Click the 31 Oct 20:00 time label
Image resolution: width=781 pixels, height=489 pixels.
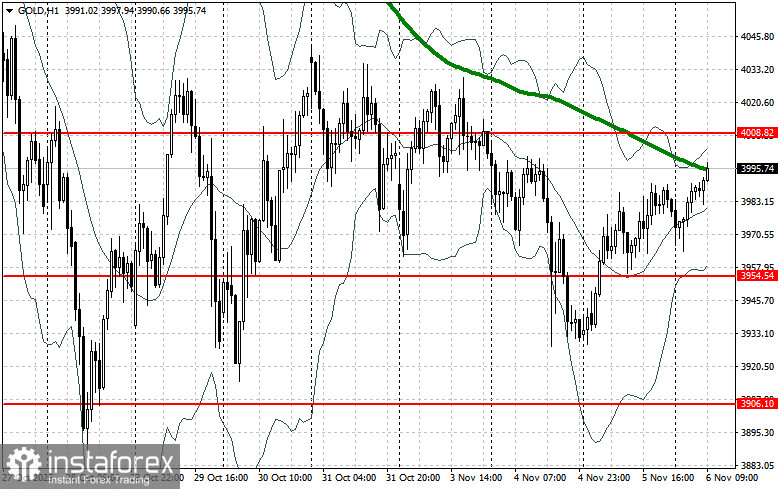[413, 478]
